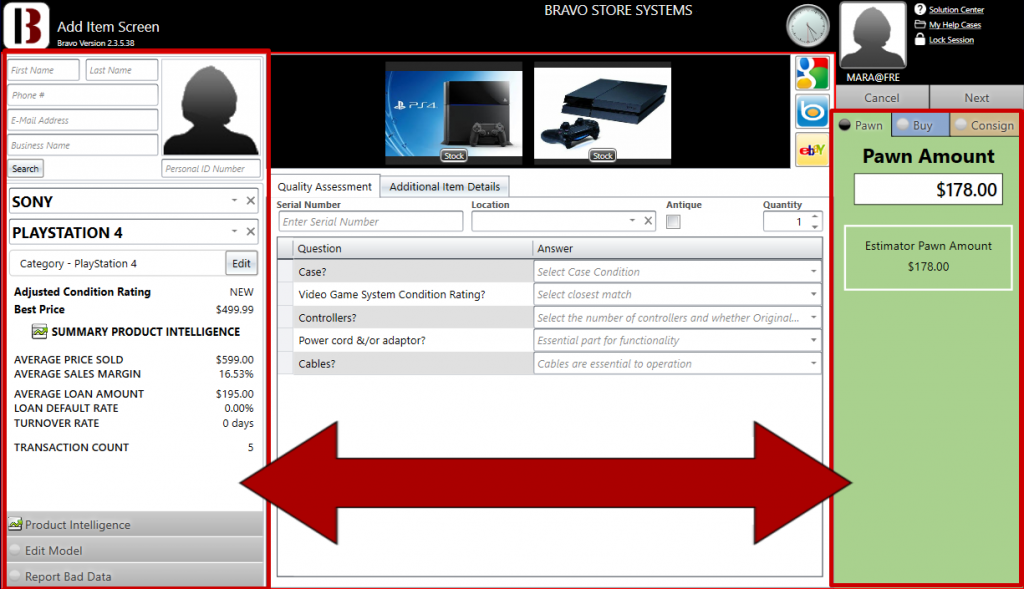Viewport: 1024px width, 589px height.
Task: Expand the Edit Model panel
Action: coord(135,551)
